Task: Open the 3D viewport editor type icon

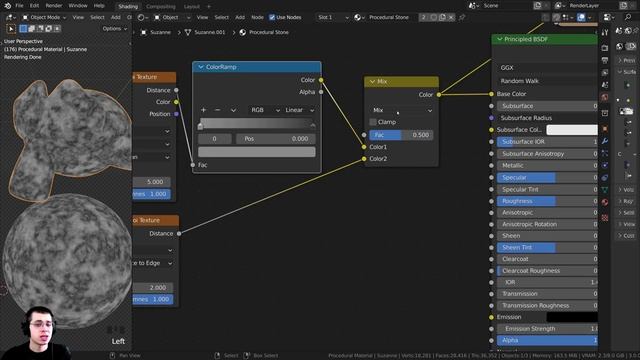Action: (x=10, y=18)
